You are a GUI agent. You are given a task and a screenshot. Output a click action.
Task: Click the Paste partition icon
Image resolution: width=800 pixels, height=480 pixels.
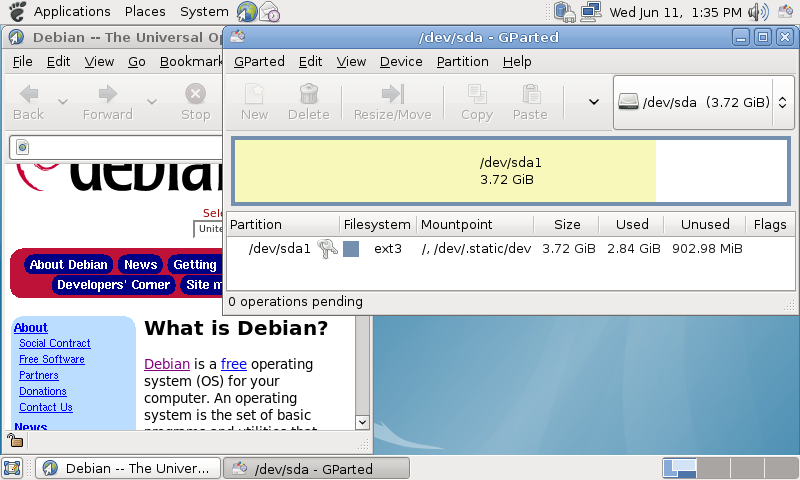click(531, 94)
